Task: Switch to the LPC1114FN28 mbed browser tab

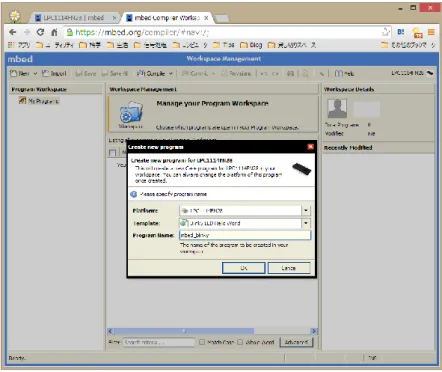Action: pos(73,18)
